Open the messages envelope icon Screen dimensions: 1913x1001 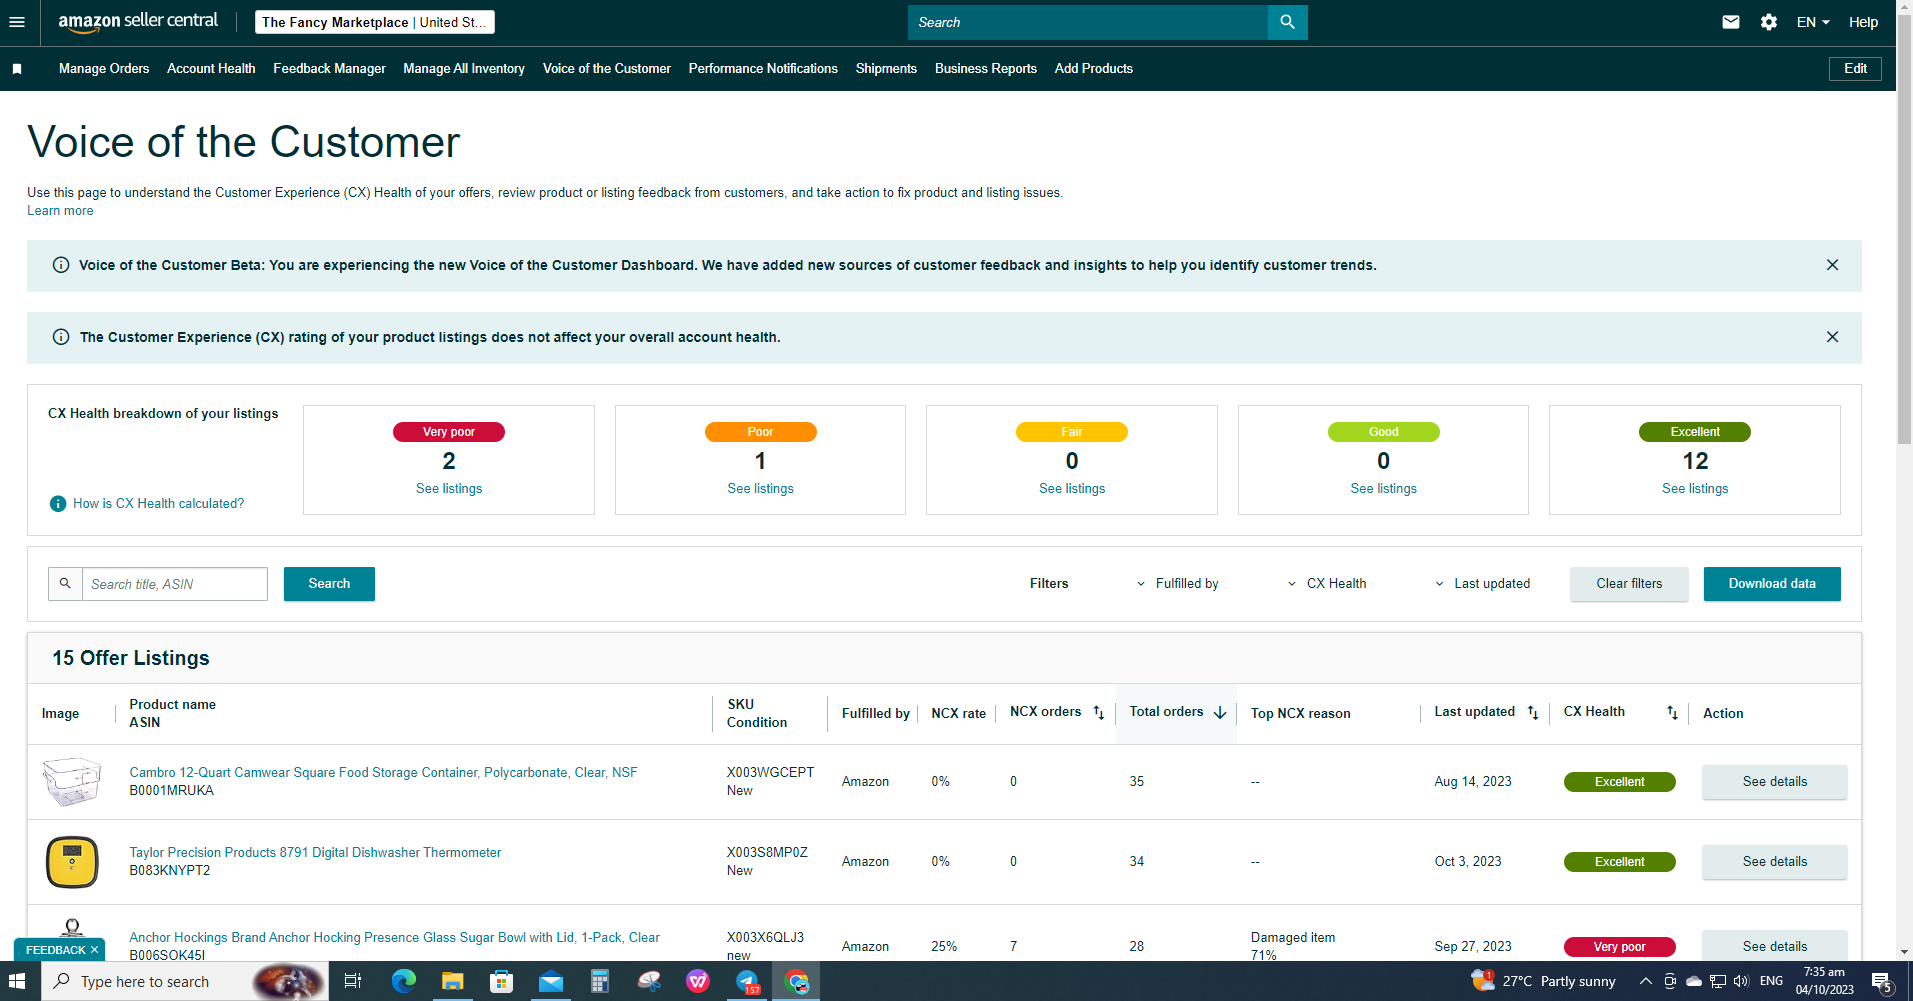click(1731, 22)
